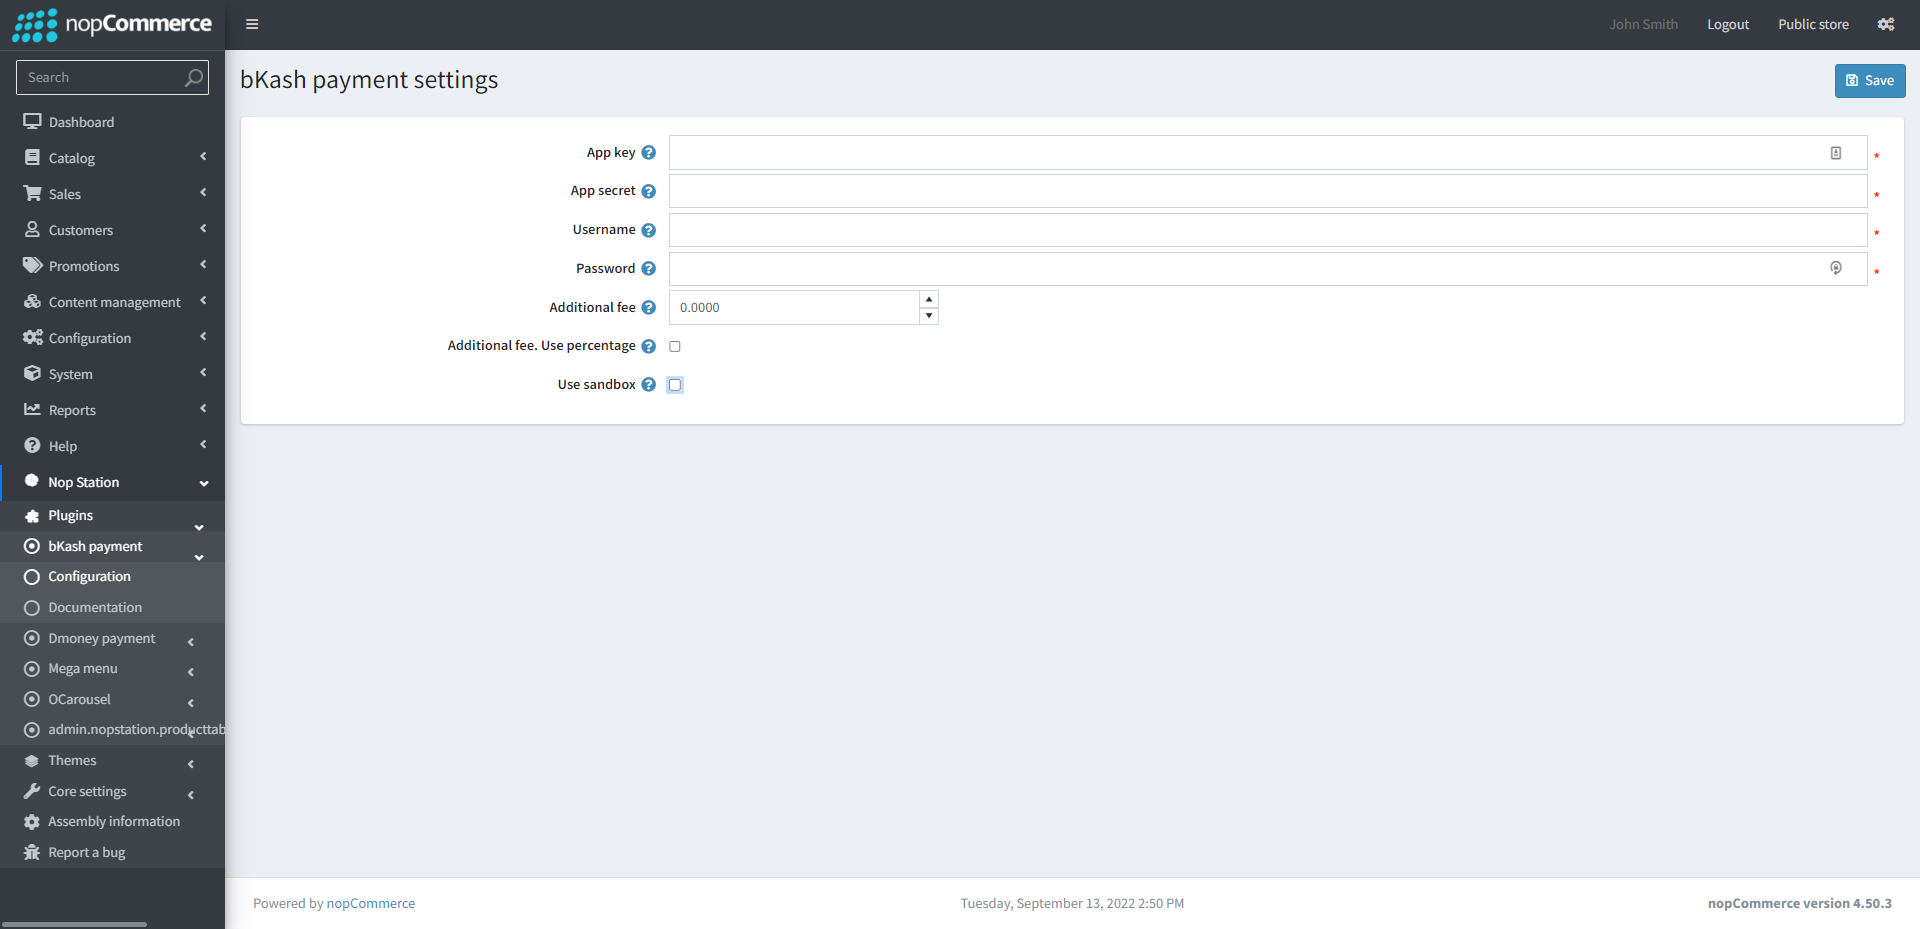Click the Dashboard monitor icon

pos(32,121)
